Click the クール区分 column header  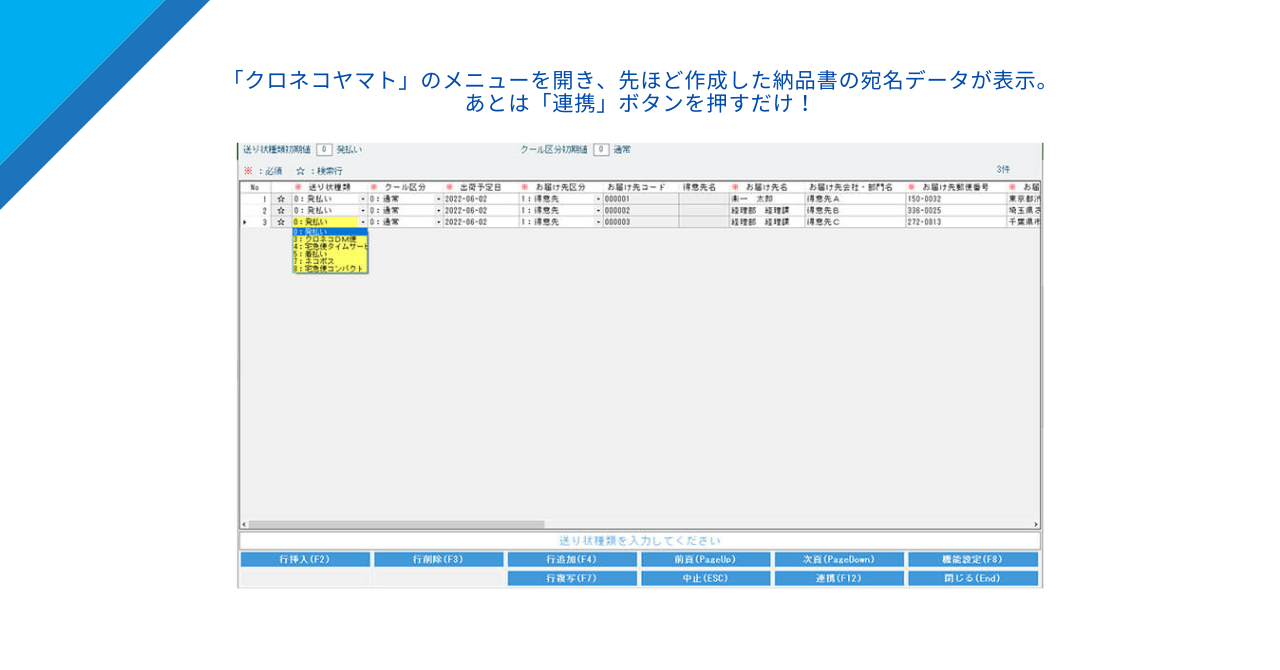pyautogui.click(x=405, y=187)
